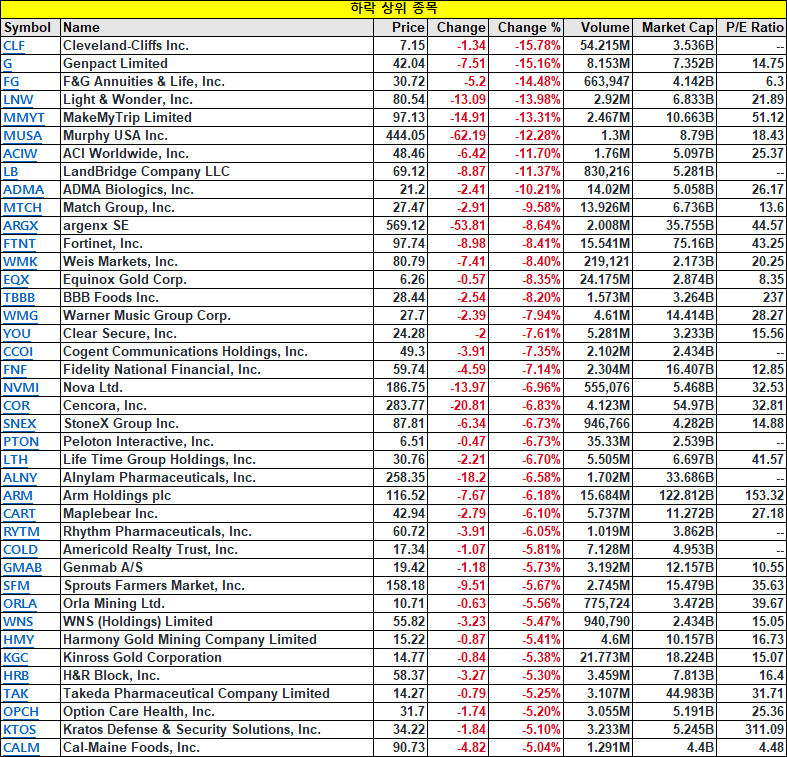Image resolution: width=787 pixels, height=757 pixels.
Task: Open the CLF ticker link
Action: [x=14, y=46]
